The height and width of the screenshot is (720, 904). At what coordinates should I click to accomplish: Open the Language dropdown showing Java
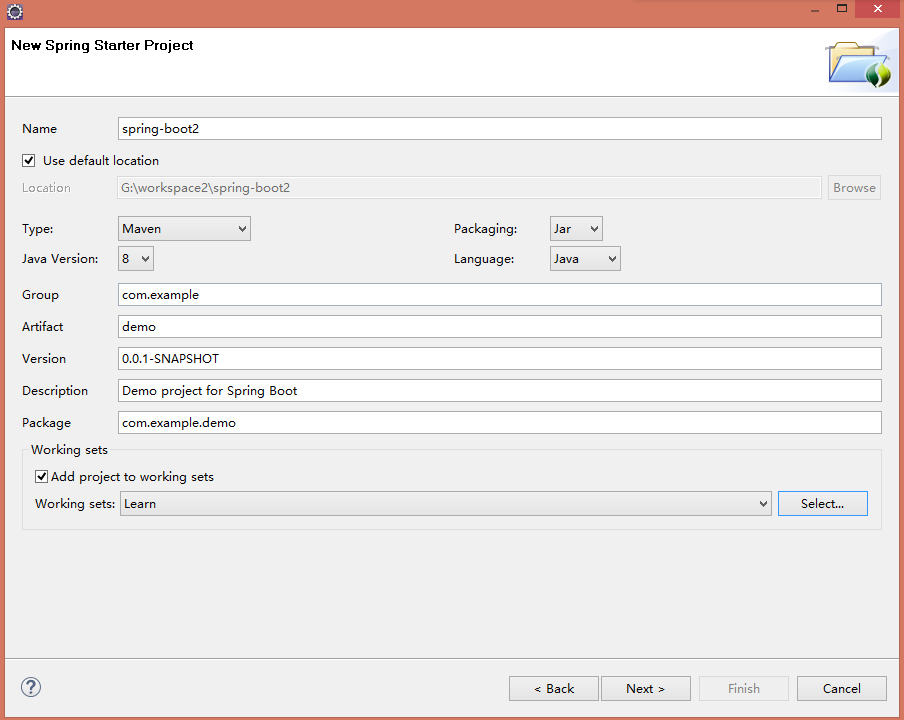coord(585,259)
